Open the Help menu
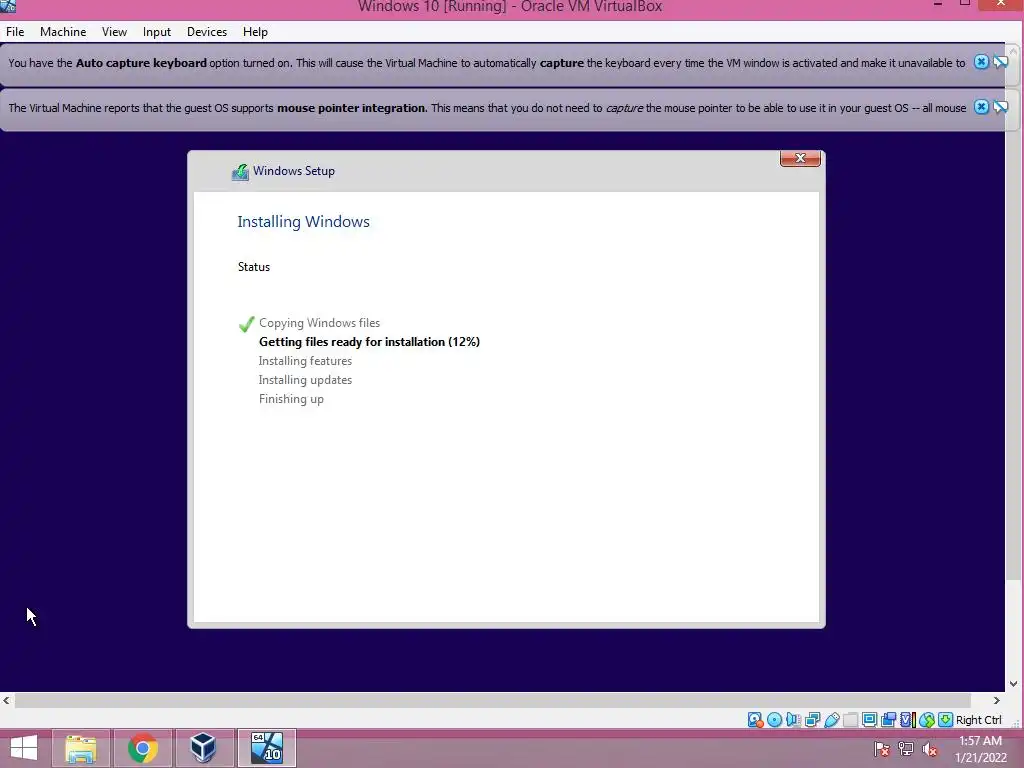The image size is (1024, 768). pyautogui.click(x=255, y=31)
